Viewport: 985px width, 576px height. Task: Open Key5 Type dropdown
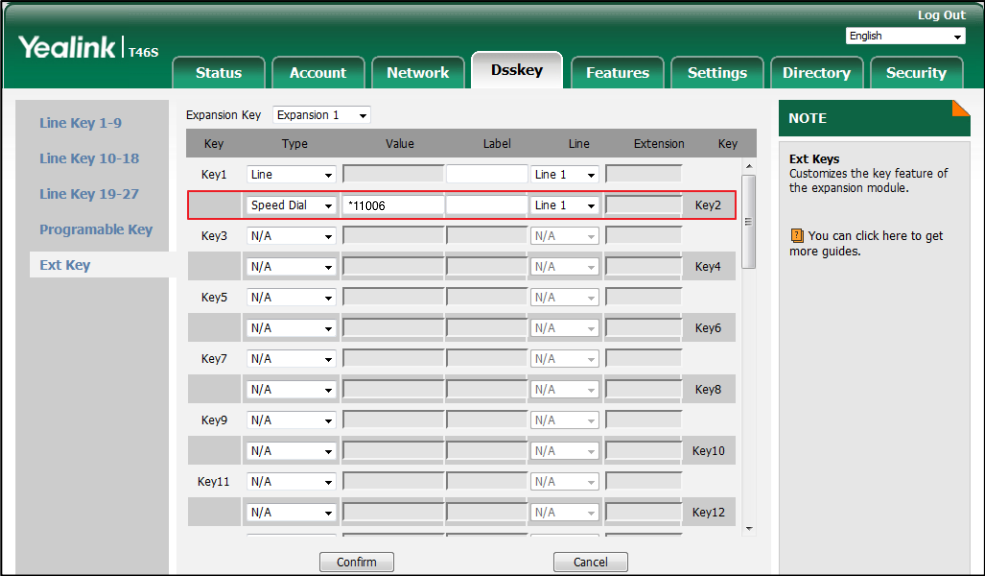point(291,298)
